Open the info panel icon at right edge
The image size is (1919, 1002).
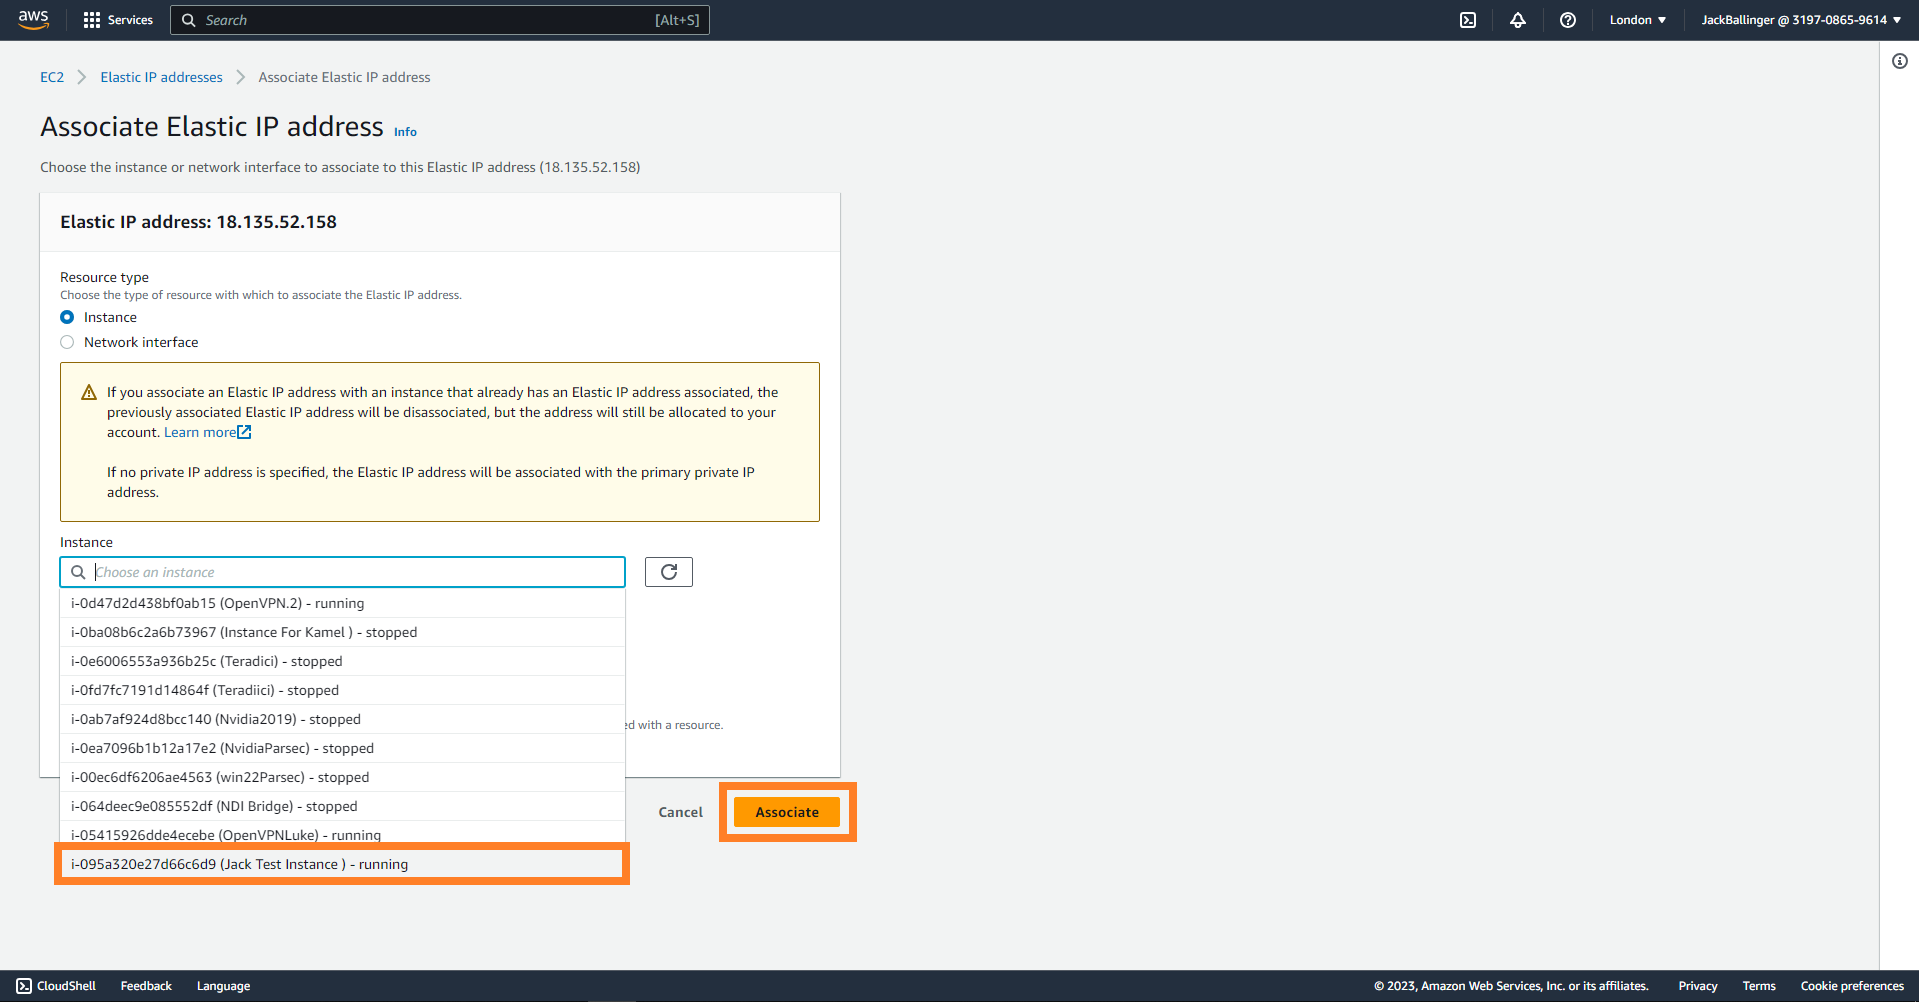click(x=1899, y=61)
